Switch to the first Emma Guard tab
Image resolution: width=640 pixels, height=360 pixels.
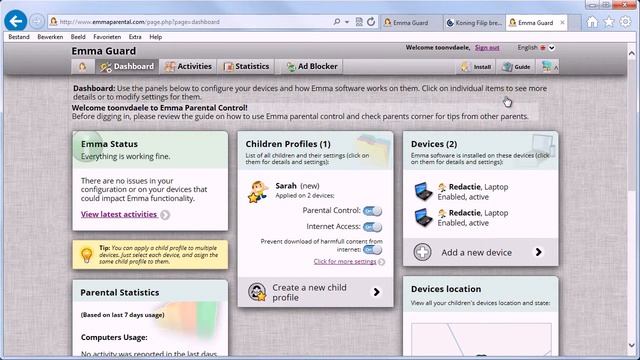pos(411,23)
